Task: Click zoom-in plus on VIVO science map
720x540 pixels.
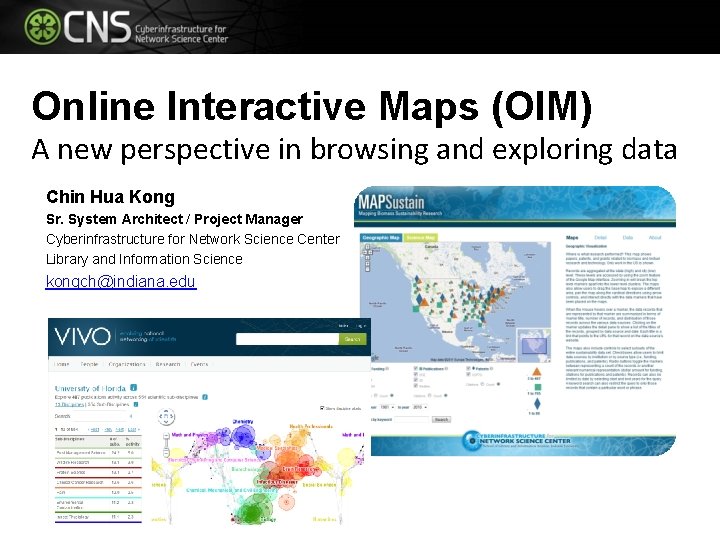Action: [166, 436]
